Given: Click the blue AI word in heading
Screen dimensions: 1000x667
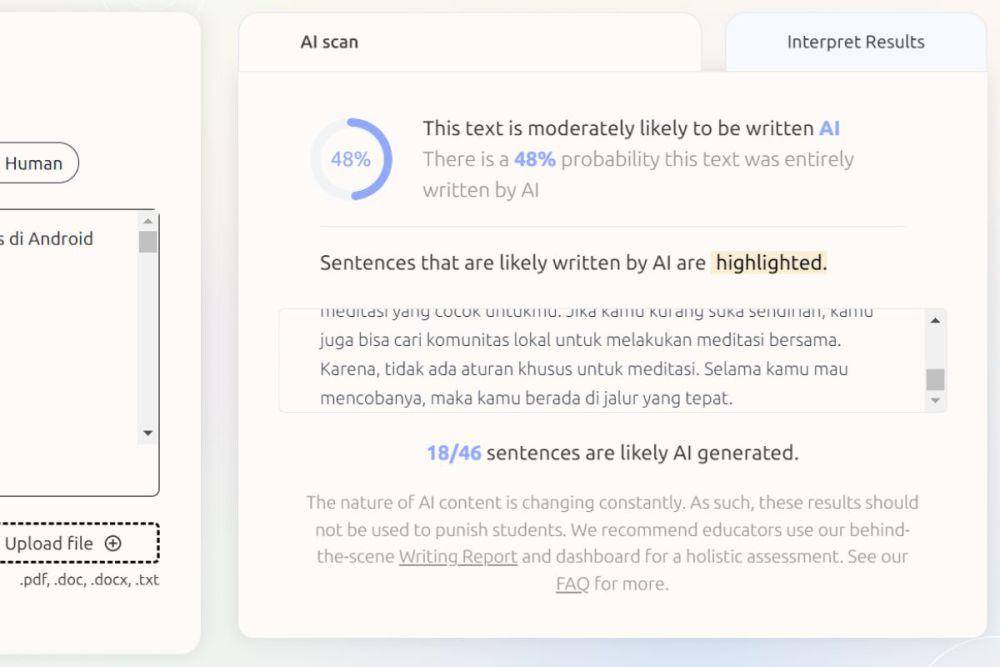Looking at the screenshot, I should coord(829,128).
